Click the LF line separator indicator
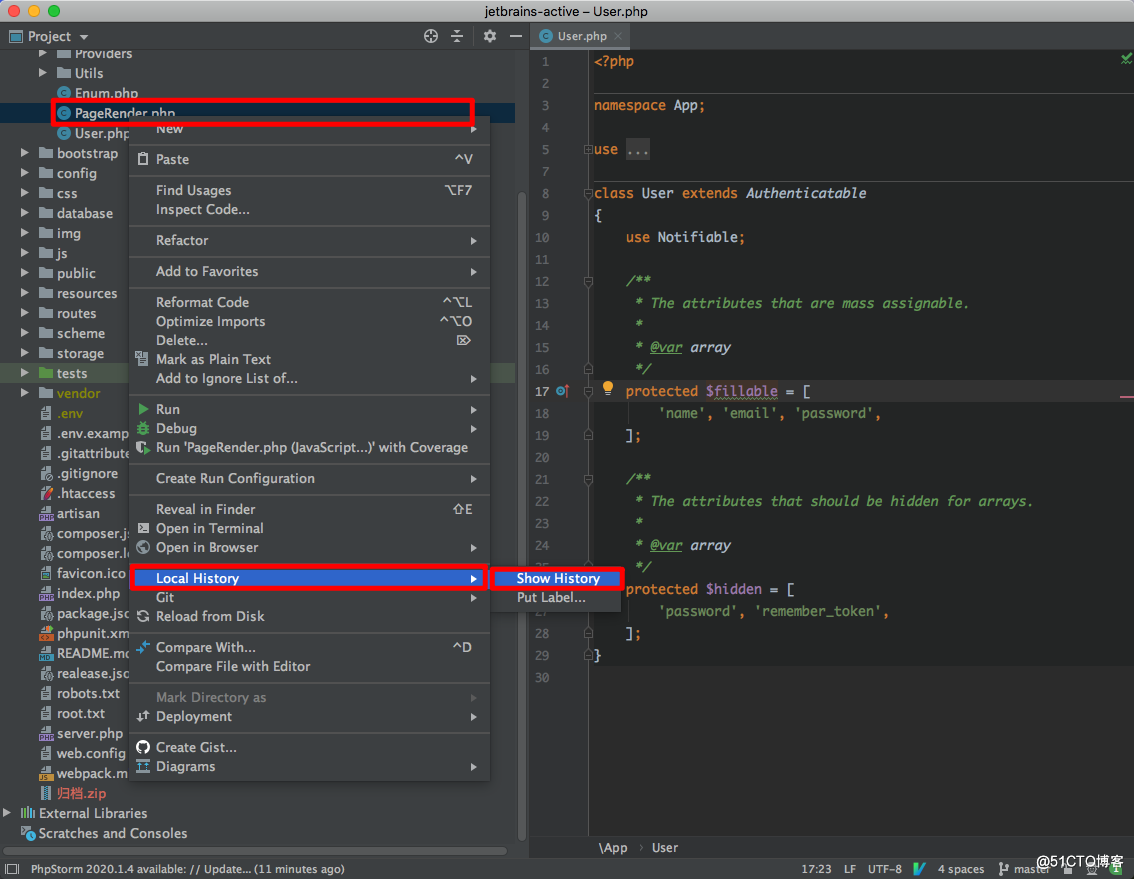The height and width of the screenshot is (879, 1134). point(850,869)
